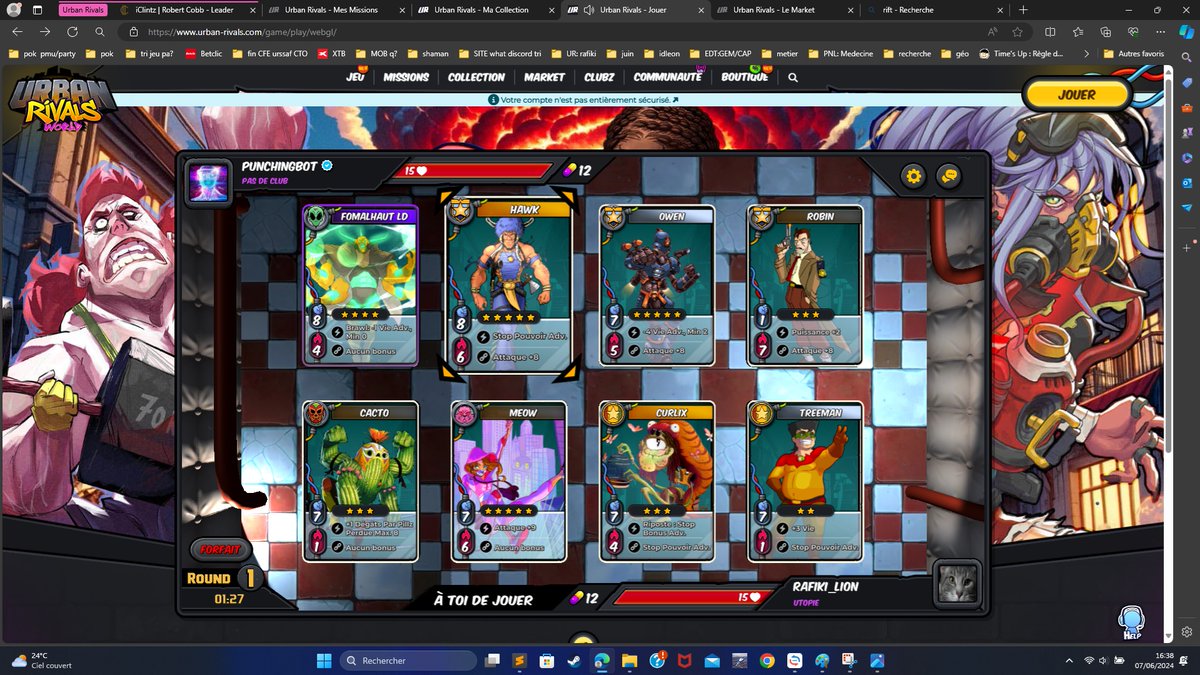Add page to favorites star icon

pyautogui.click(x=1017, y=32)
